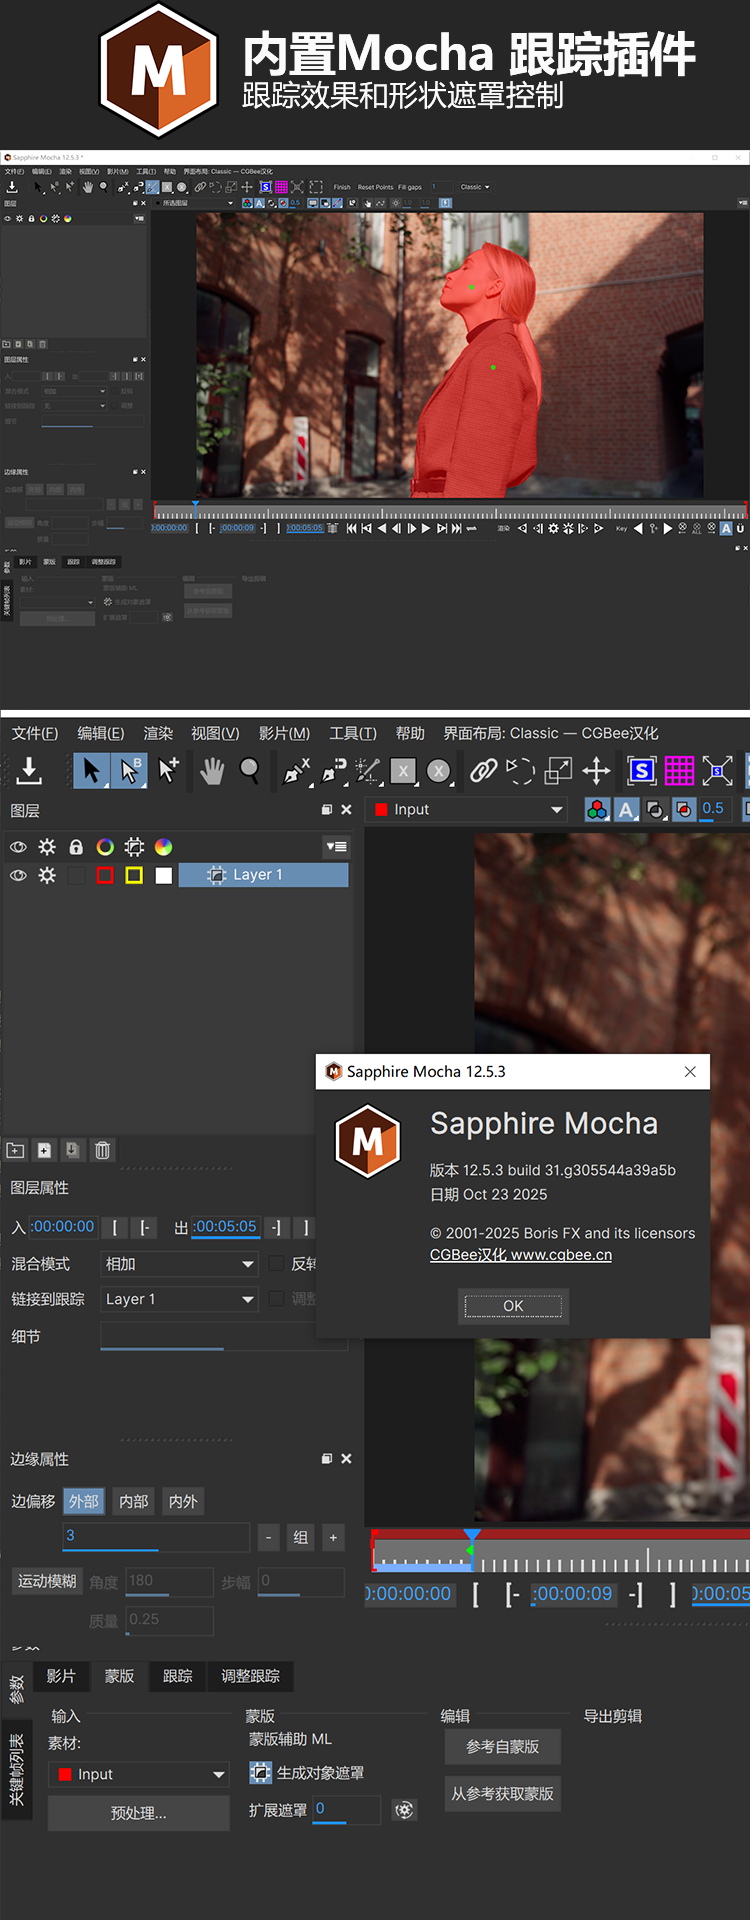Screen dimensions: 750x1920
Task: Open the 文件(F) menu in enlarged menu bar
Action: (35, 733)
